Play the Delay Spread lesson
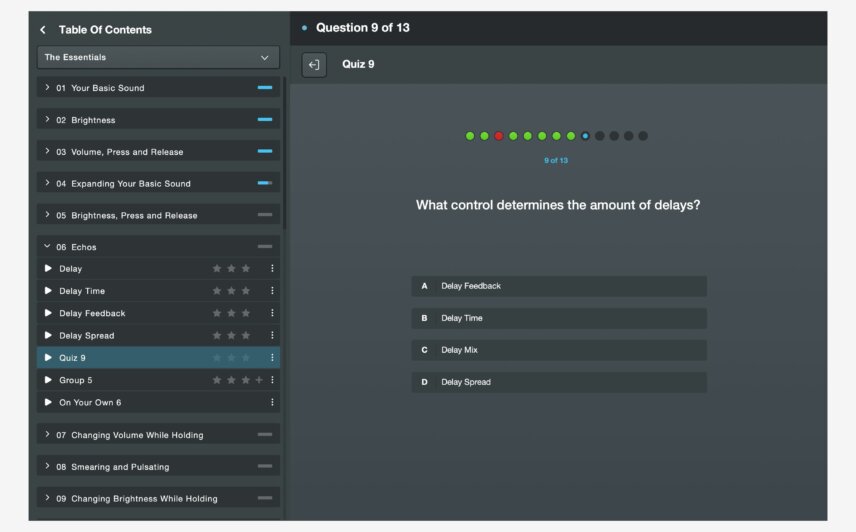 point(48,336)
